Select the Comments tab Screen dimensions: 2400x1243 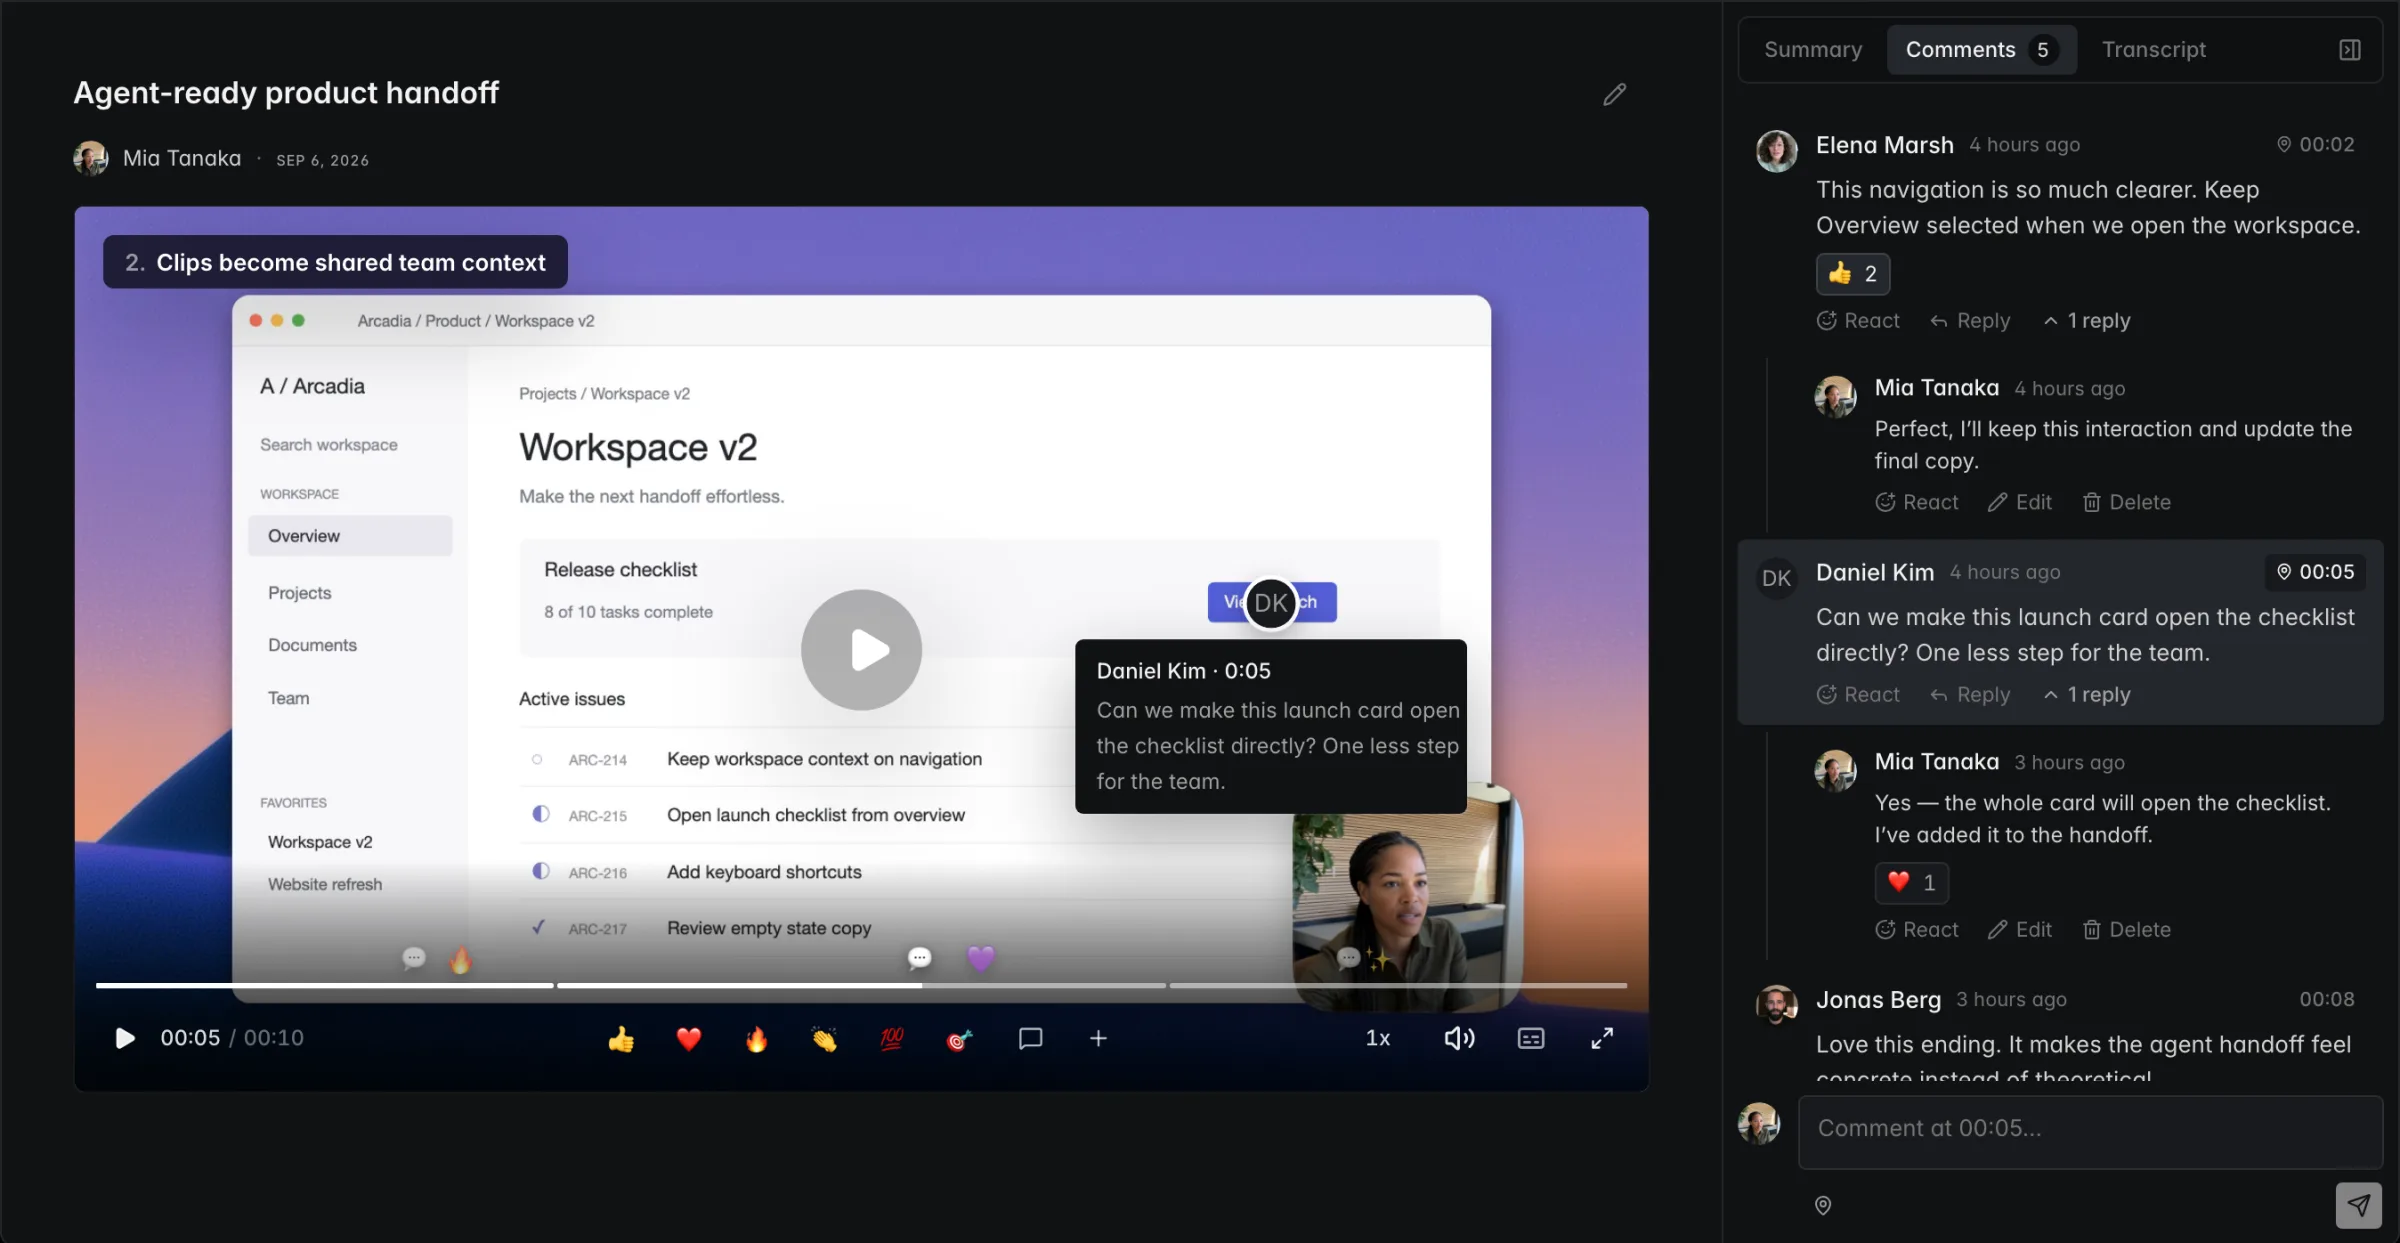click(1981, 50)
